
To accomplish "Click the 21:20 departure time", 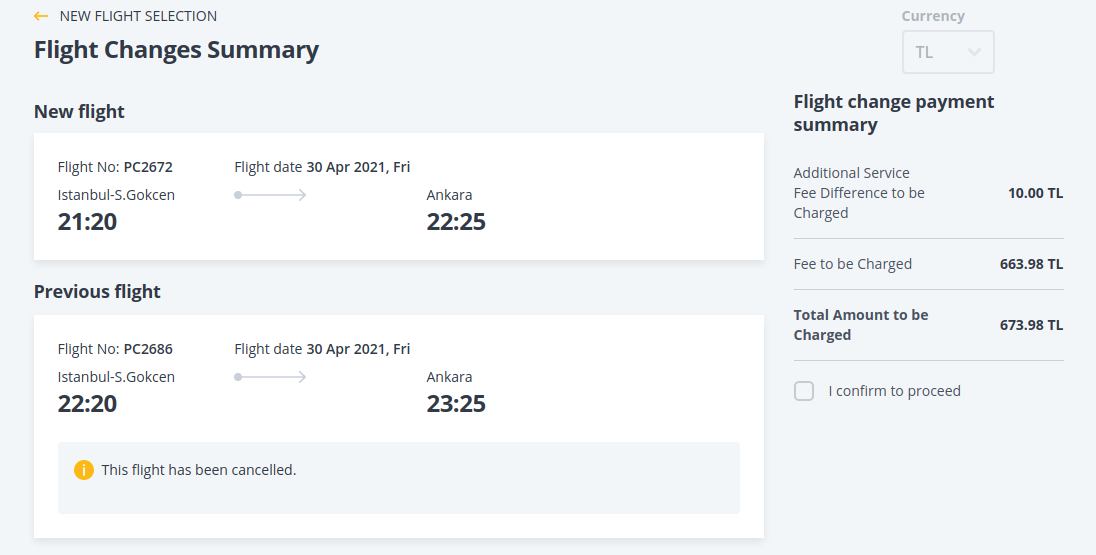I will (87, 222).
